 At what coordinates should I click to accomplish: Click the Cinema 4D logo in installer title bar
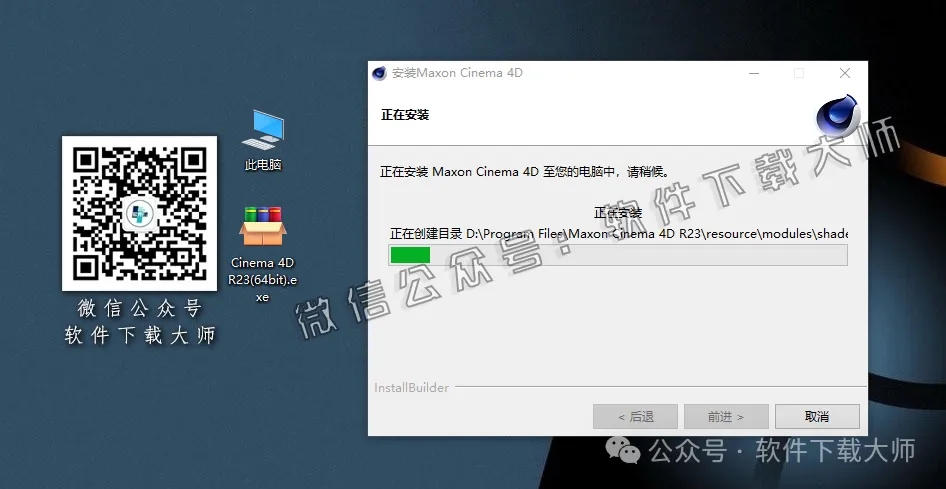pyautogui.click(x=379, y=74)
